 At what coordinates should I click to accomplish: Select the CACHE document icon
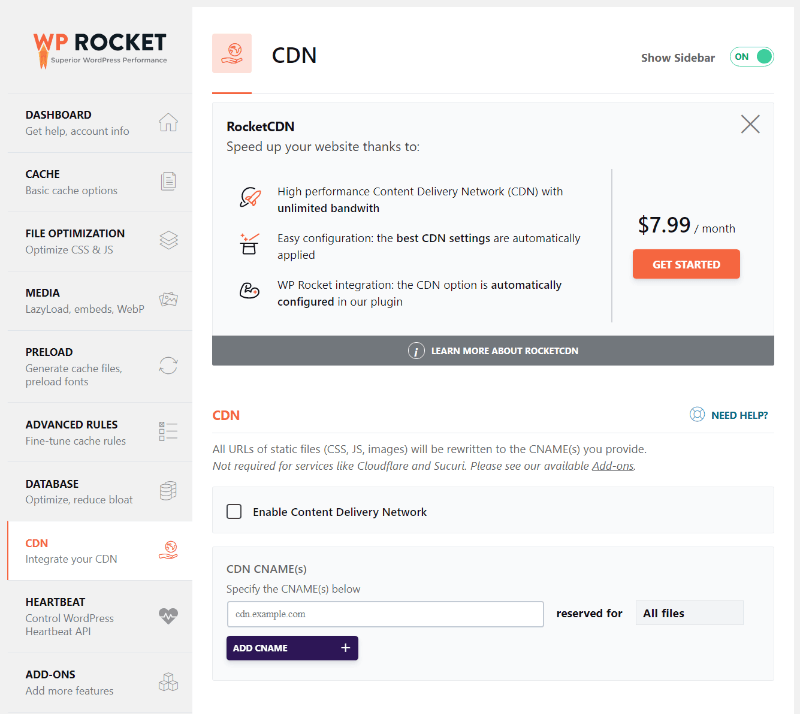click(170, 180)
